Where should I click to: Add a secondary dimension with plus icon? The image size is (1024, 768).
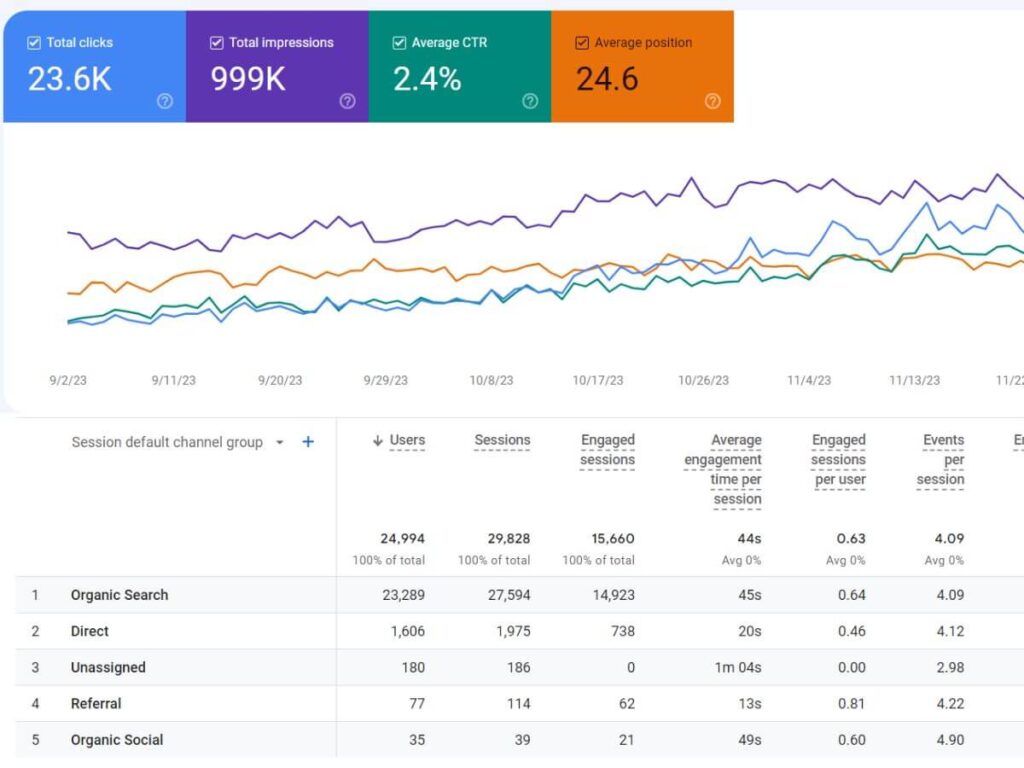coord(308,442)
